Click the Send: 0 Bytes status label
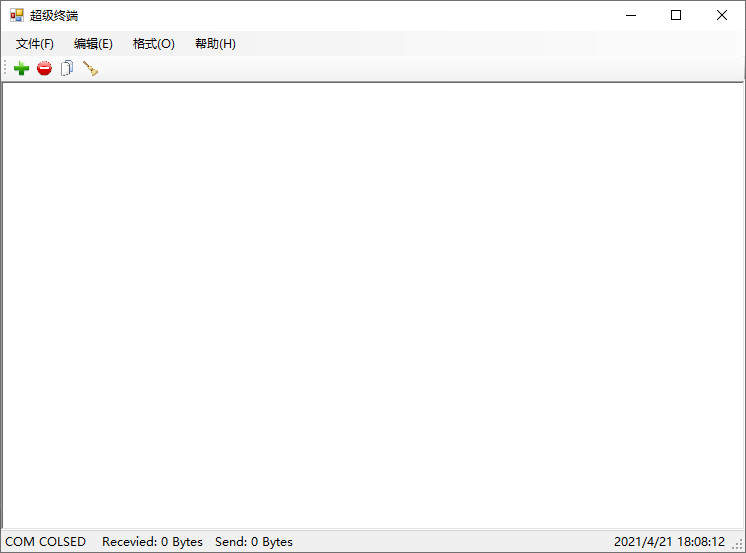Screen dimensions: 746x553 [x=254, y=542]
